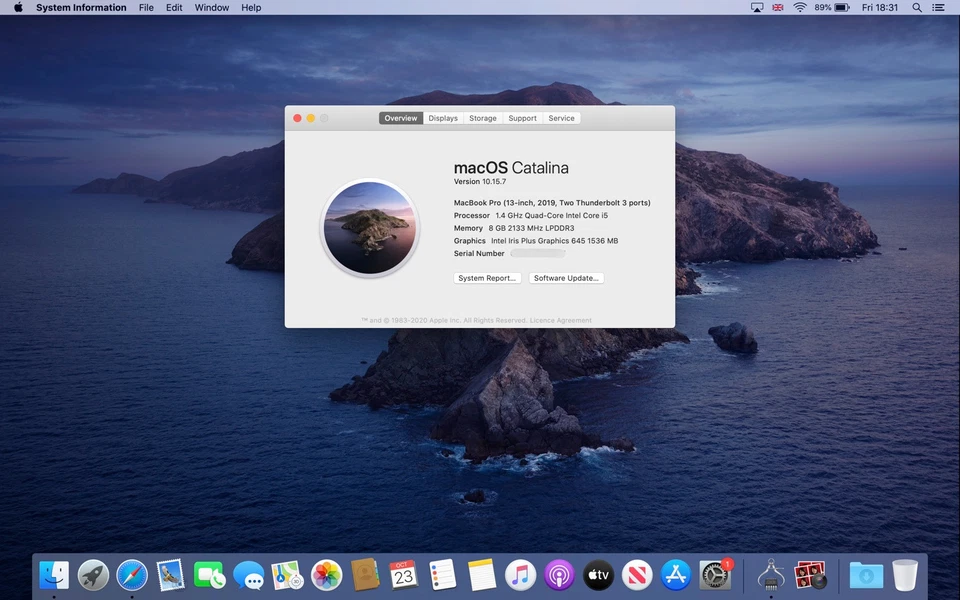
Task: Click the 8 GB 2133 MHz LPDDR3 text
Action: (x=531, y=228)
